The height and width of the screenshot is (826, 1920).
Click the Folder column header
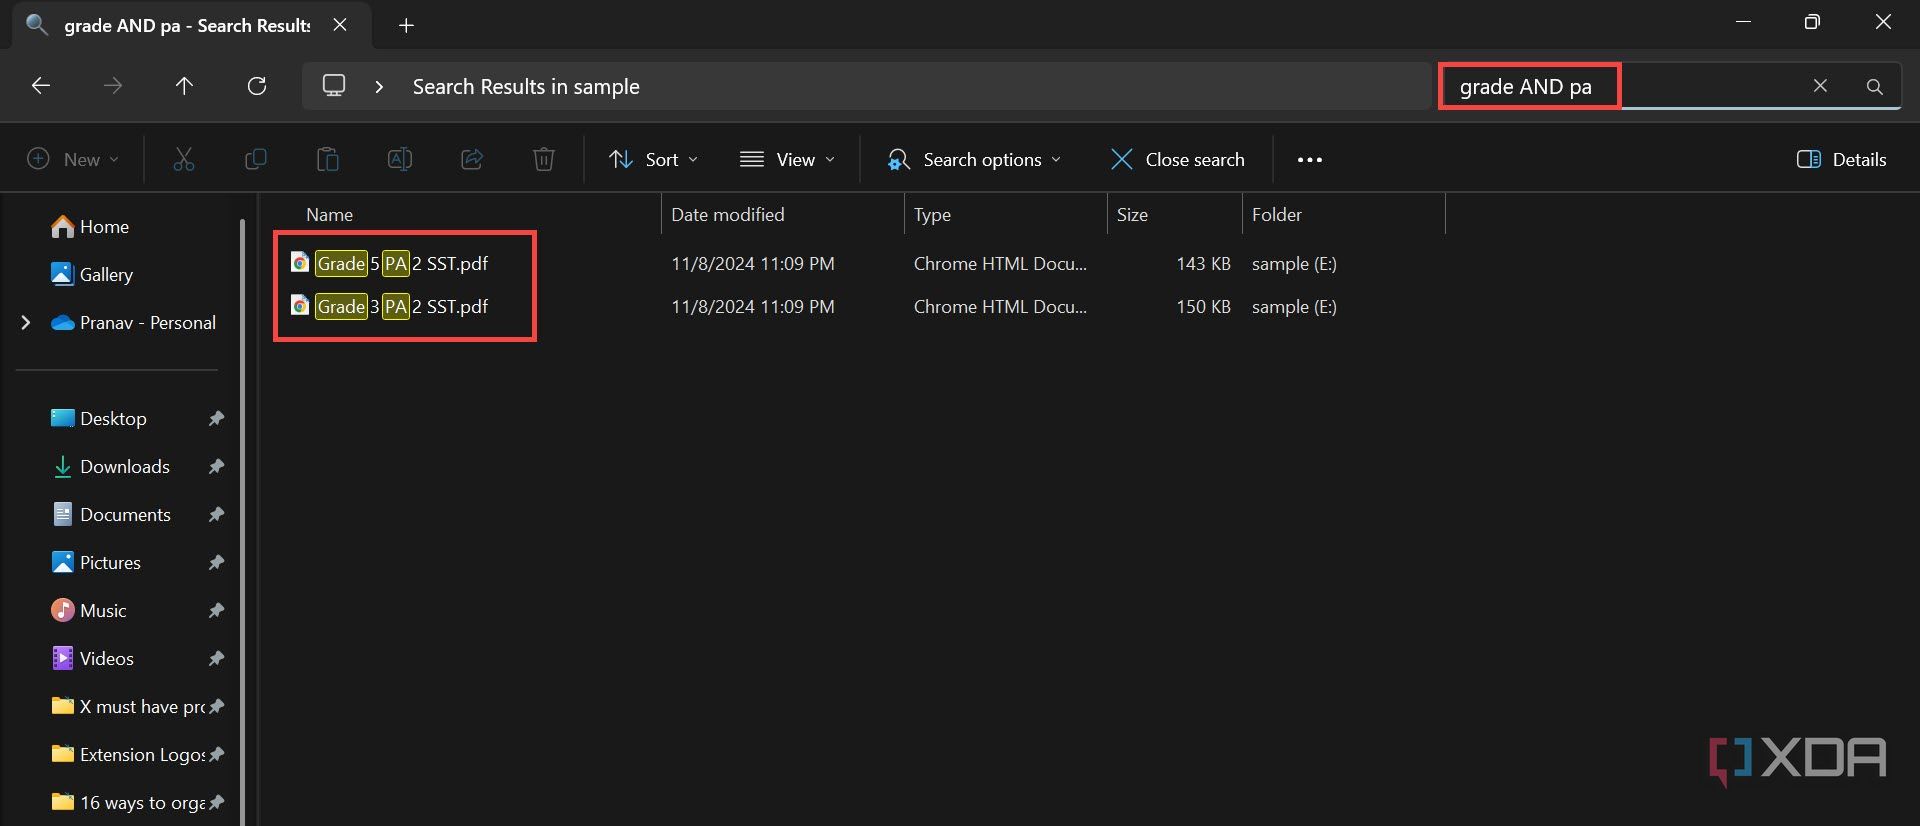pyautogui.click(x=1277, y=214)
